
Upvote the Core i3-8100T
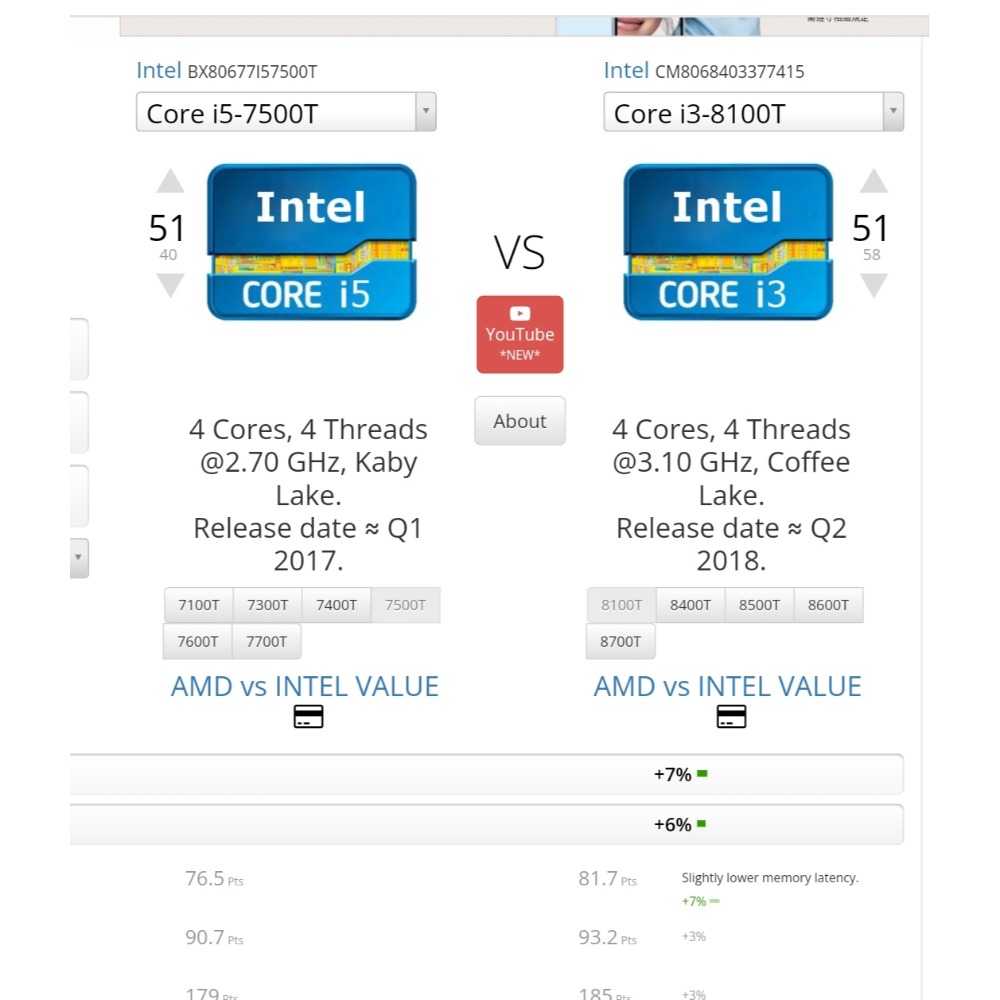point(873,182)
